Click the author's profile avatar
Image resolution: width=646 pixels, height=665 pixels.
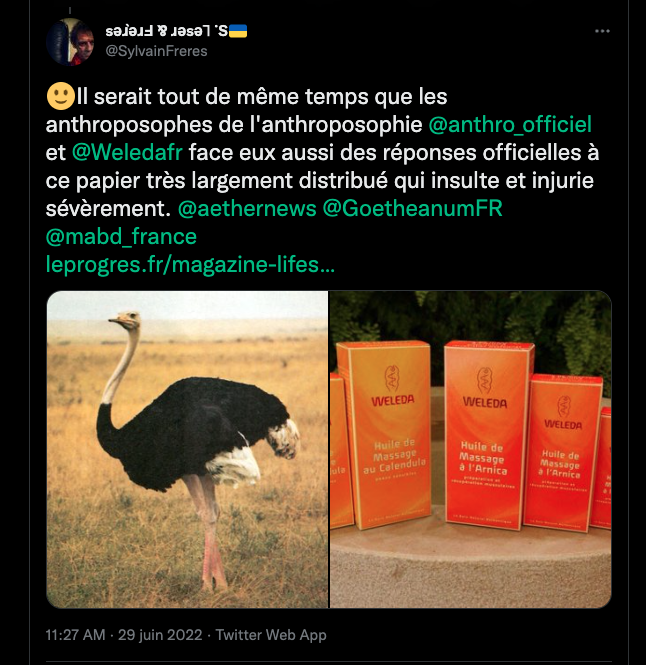70,42
